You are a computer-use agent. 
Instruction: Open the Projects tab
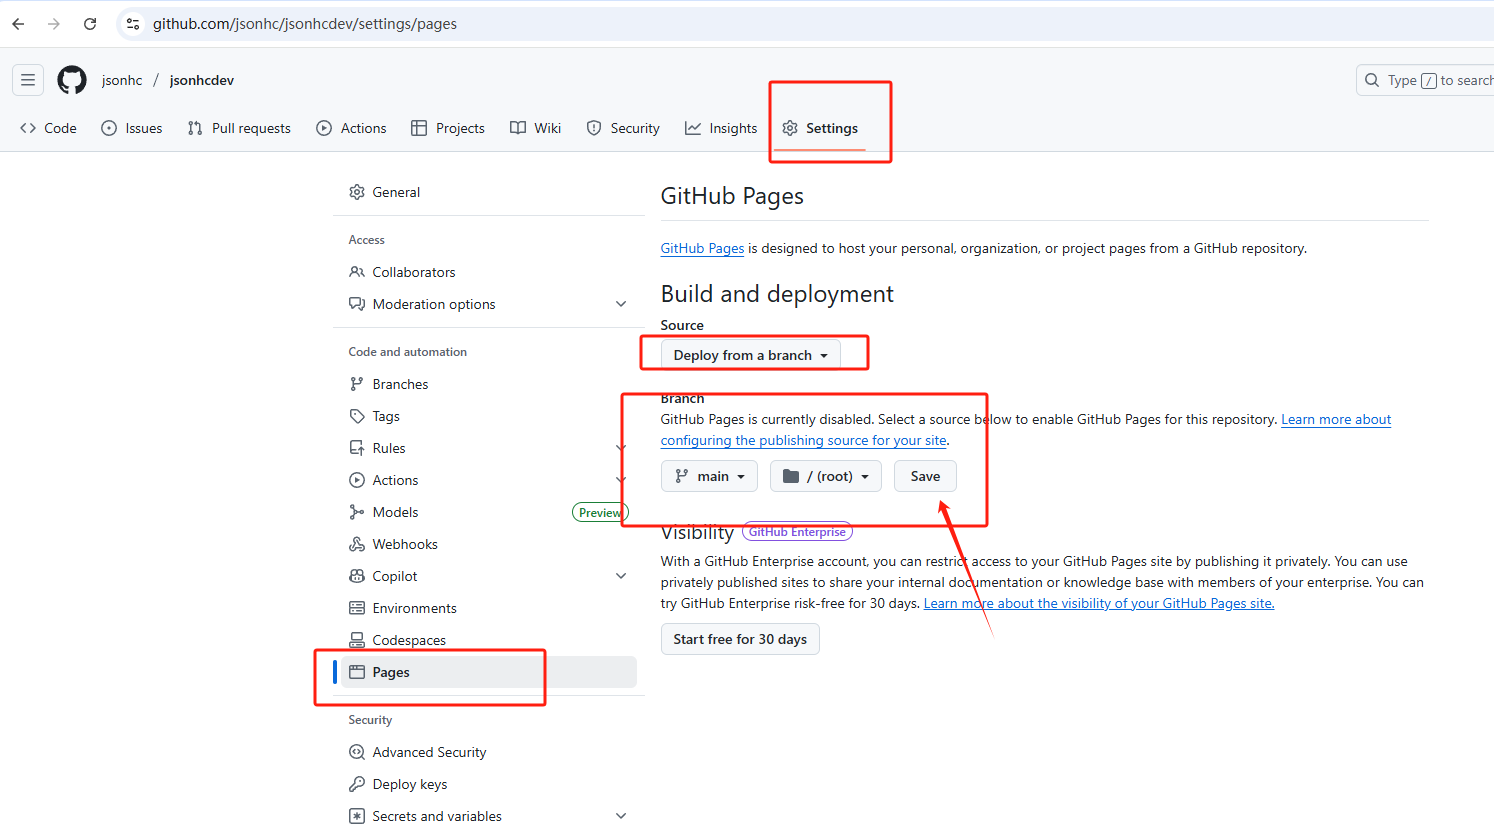[x=448, y=128]
